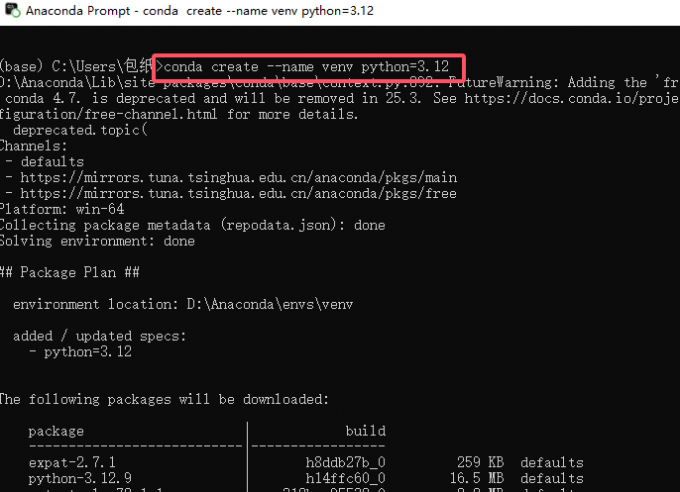Click the 'expat-2.7.1' package name
Image resolution: width=680 pixels, height=492 pixels.
click(x=72, y=462)
